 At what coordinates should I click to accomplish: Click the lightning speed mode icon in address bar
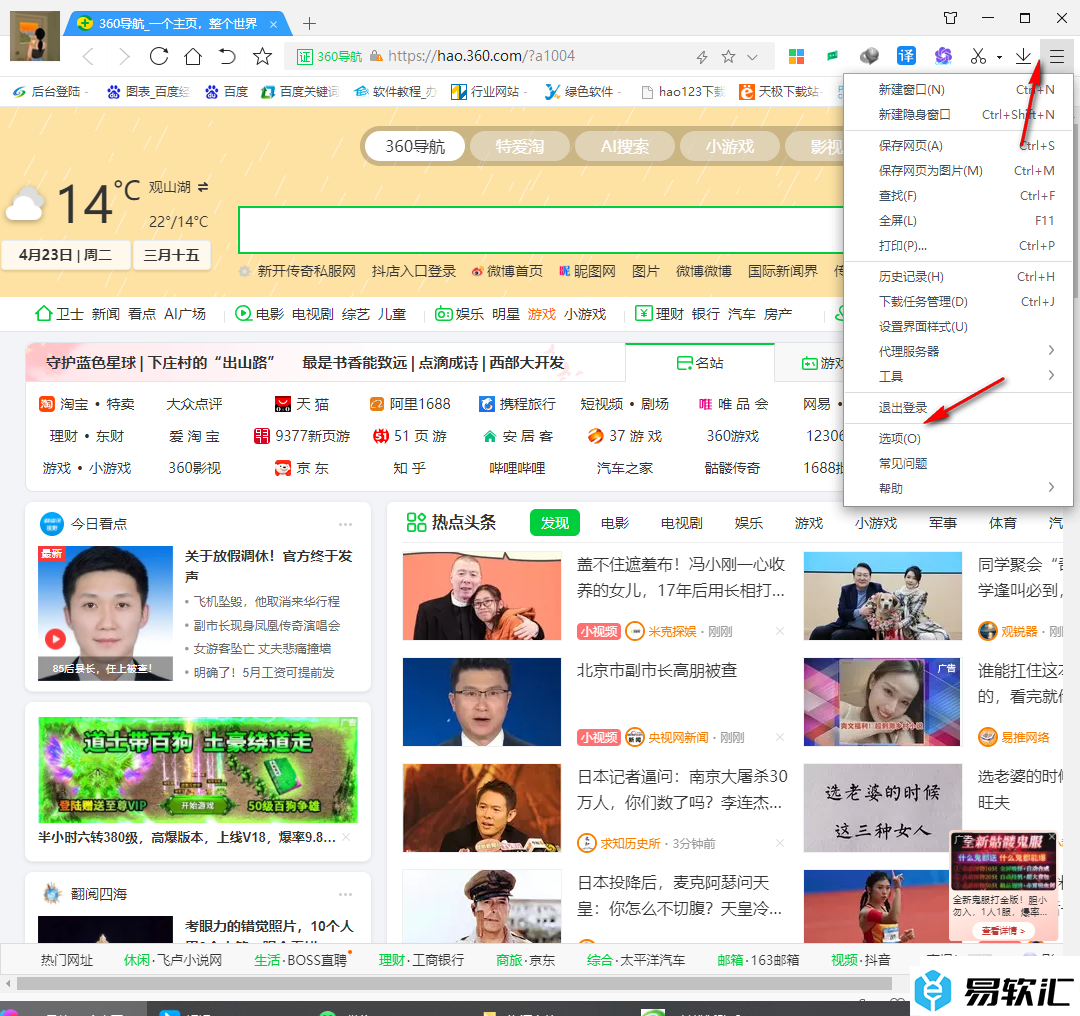(x=702, y=57)
